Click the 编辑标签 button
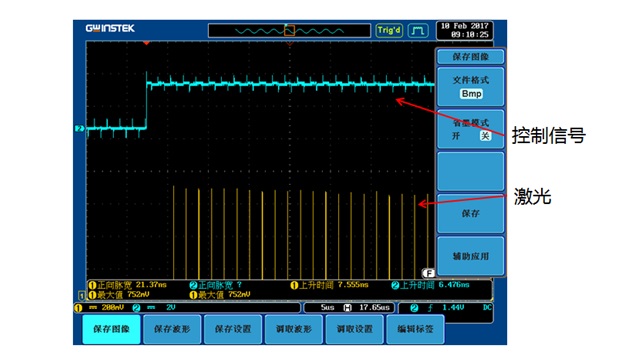This screenshot has height=361, width=621. click(415, 329)
